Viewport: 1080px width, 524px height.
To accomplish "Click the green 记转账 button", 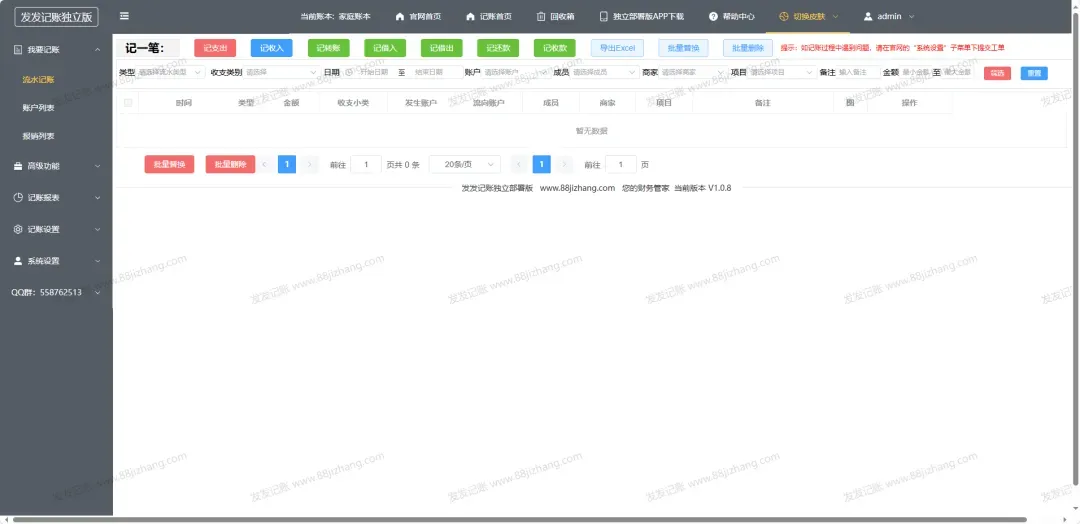I will (x=329, y=48).
